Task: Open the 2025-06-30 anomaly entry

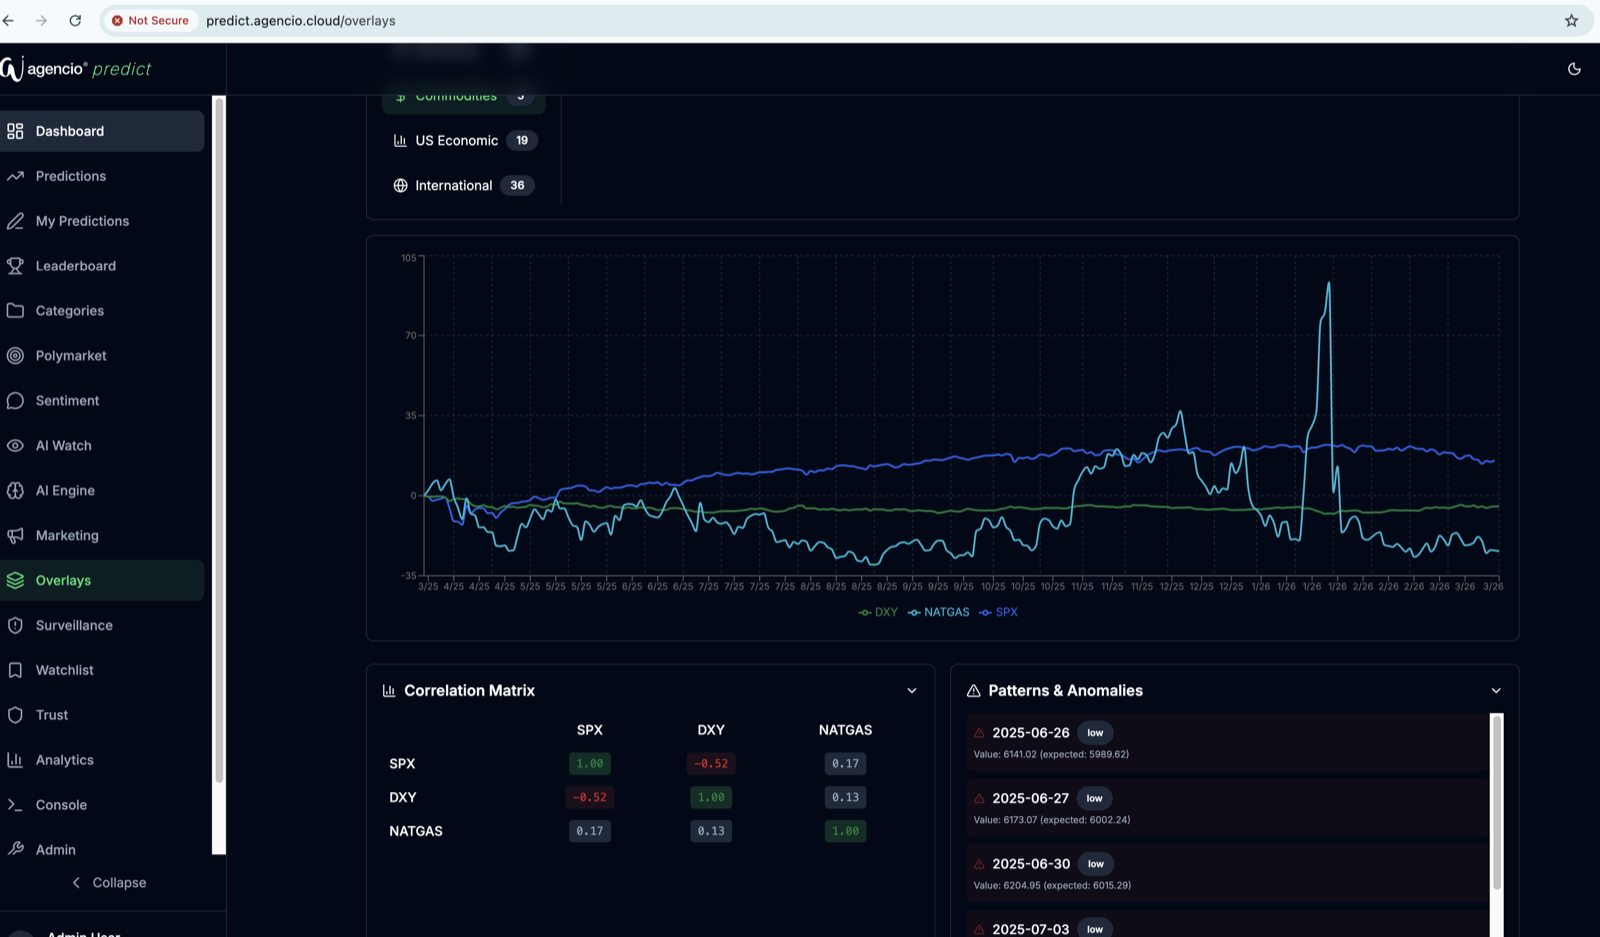Action: [x=1228, y=873]
